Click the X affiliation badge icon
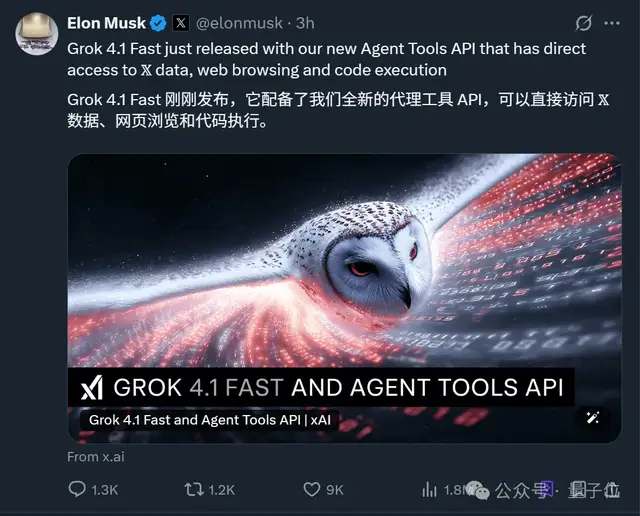Image resolution: width=640 pixels, height=516 pixels. 181,23
